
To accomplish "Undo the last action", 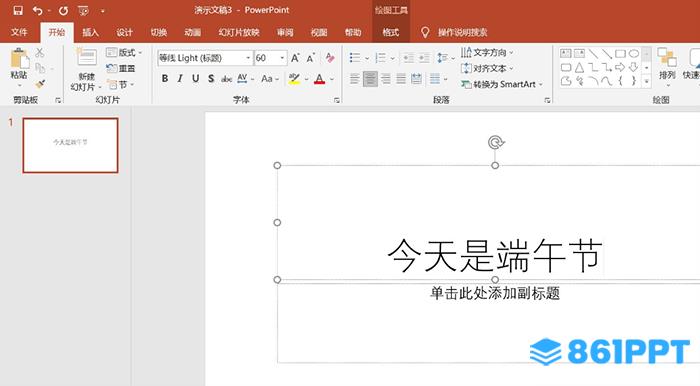I will (38, 10).
